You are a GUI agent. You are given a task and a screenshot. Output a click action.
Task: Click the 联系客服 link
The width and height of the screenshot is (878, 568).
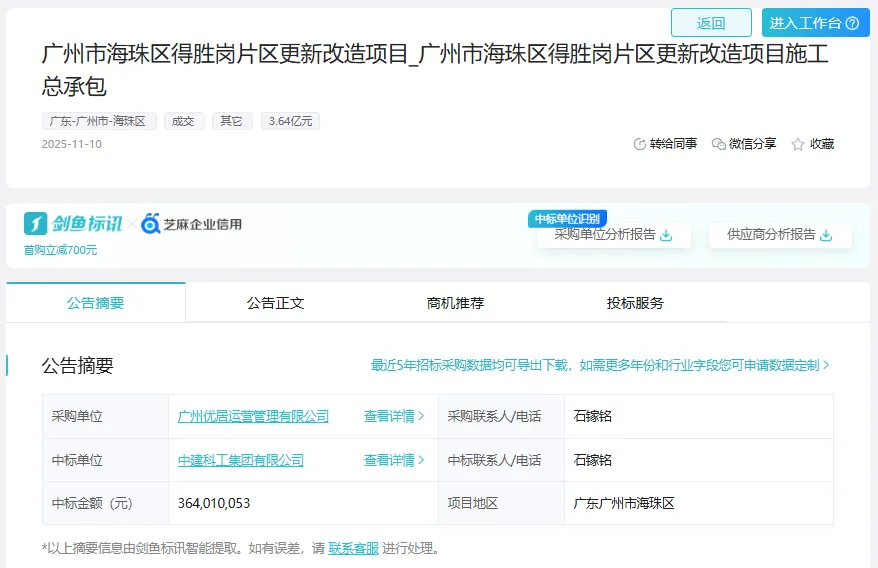pos(354,548)
